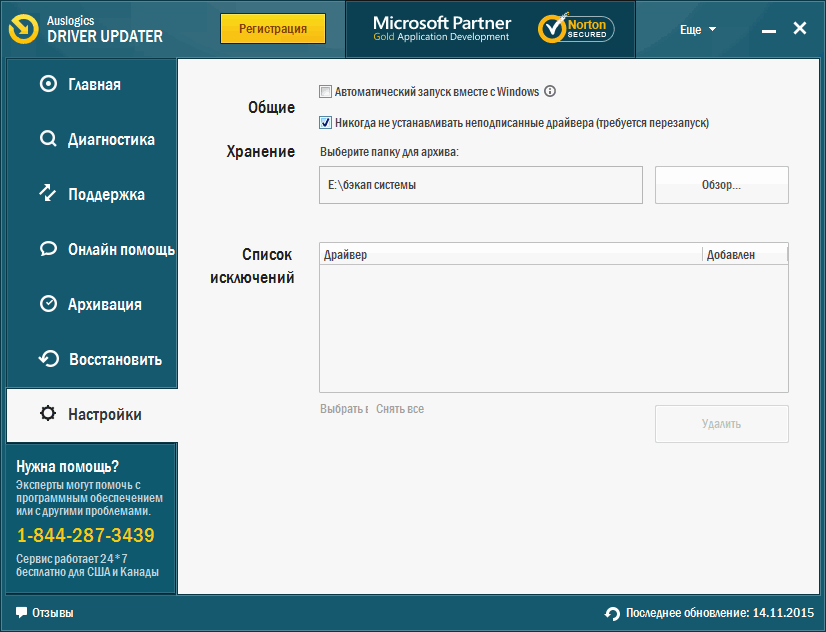Open the Еще dropdown menu
Screen dimensions: 826x632
pyautogui.click(x=698, y=30)
